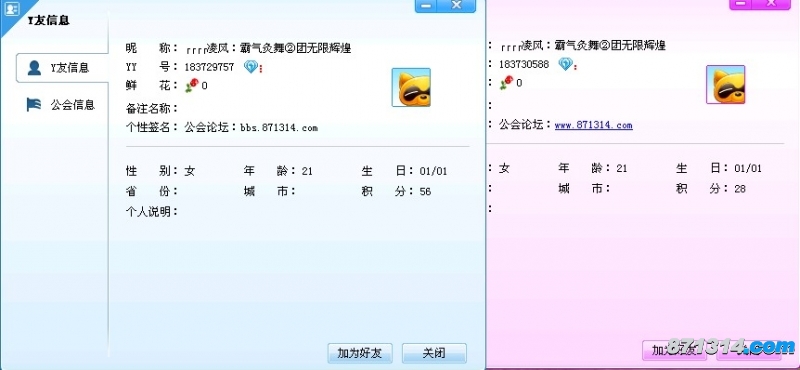Click the cat avatar in pink window

click(726, 84)
